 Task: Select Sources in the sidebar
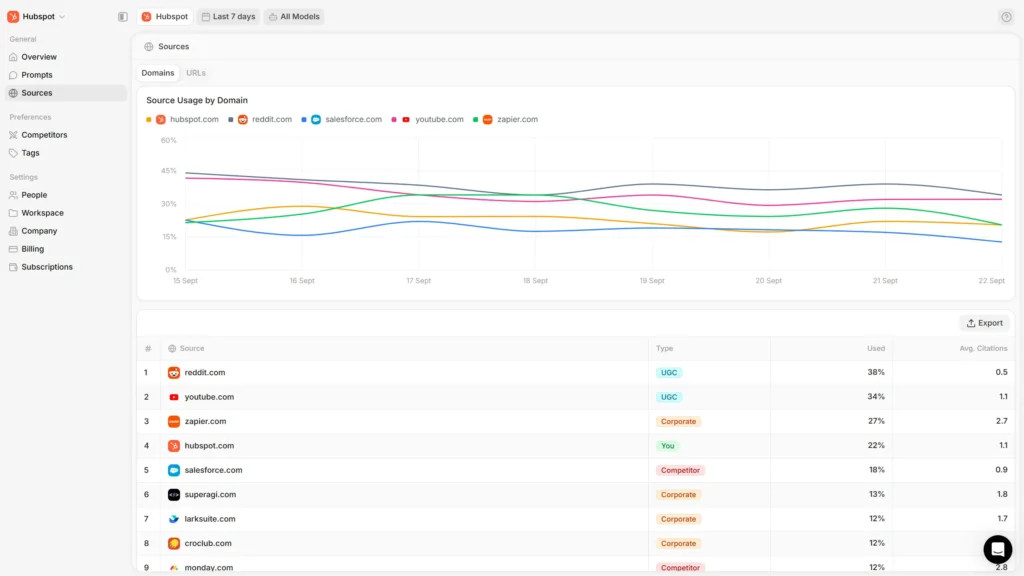[65, 93]
